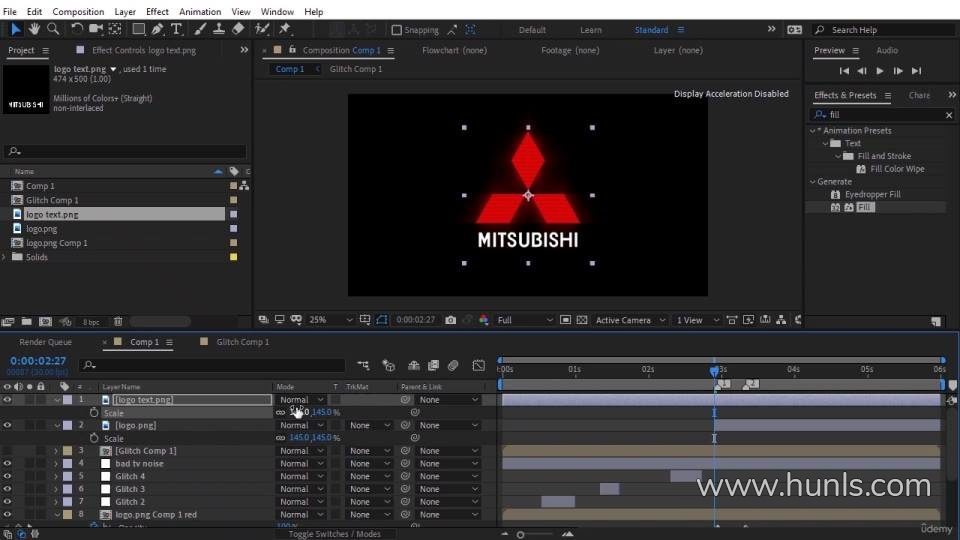The width and height of the screenshot is (960, 540).
Task: Select the Selection arrow tool
Action: pos(15,29)
